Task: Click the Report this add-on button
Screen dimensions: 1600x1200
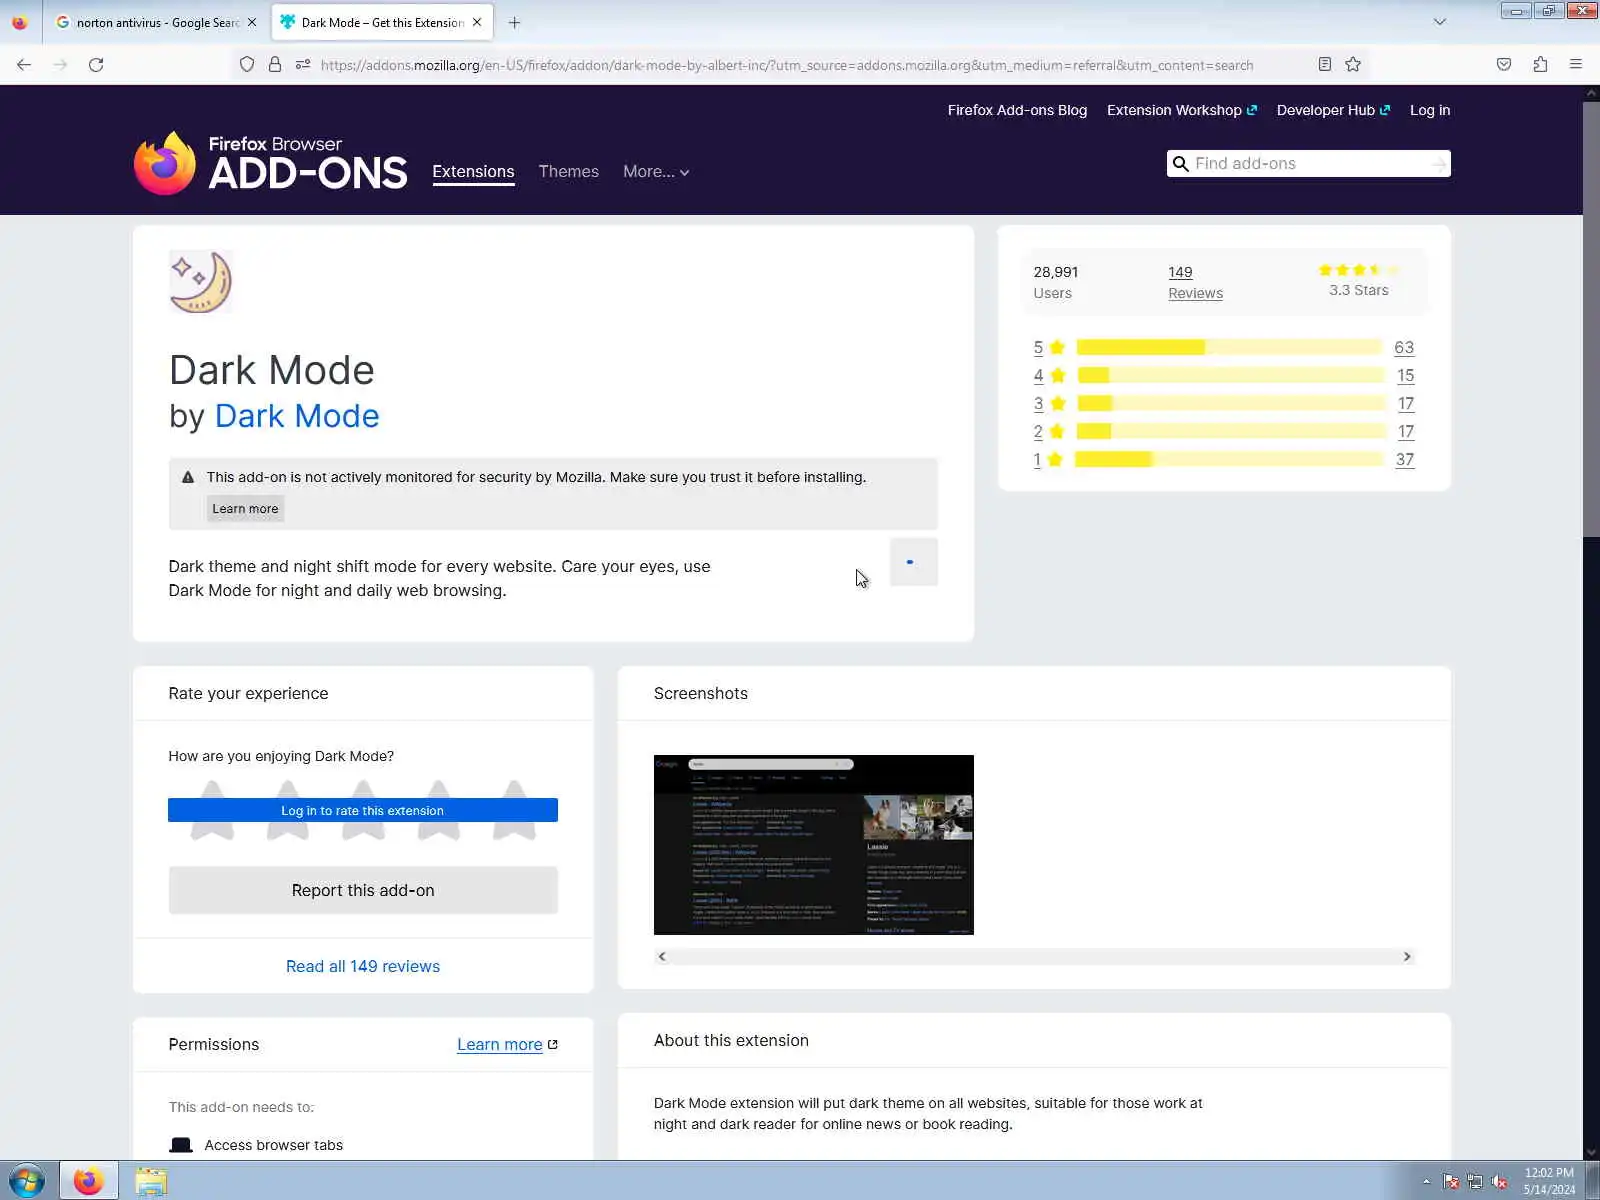Action: 363,890
